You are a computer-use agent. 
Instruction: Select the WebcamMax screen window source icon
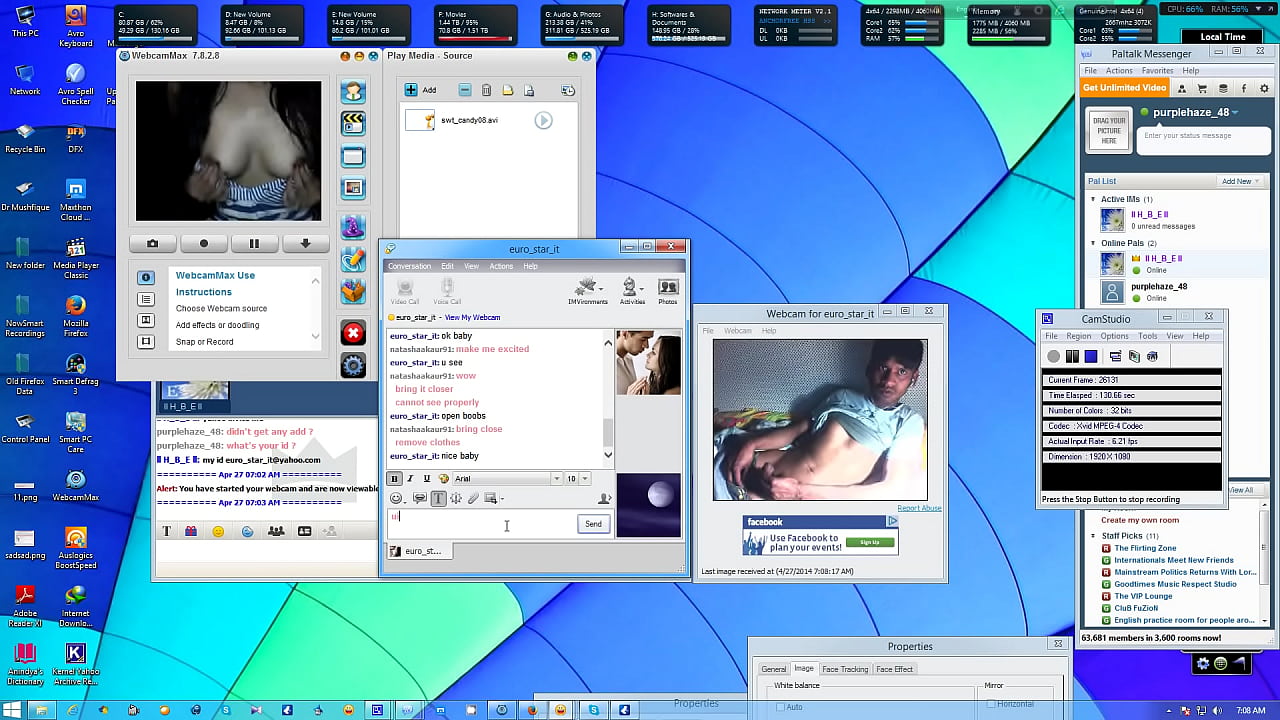tap(353, 156)
